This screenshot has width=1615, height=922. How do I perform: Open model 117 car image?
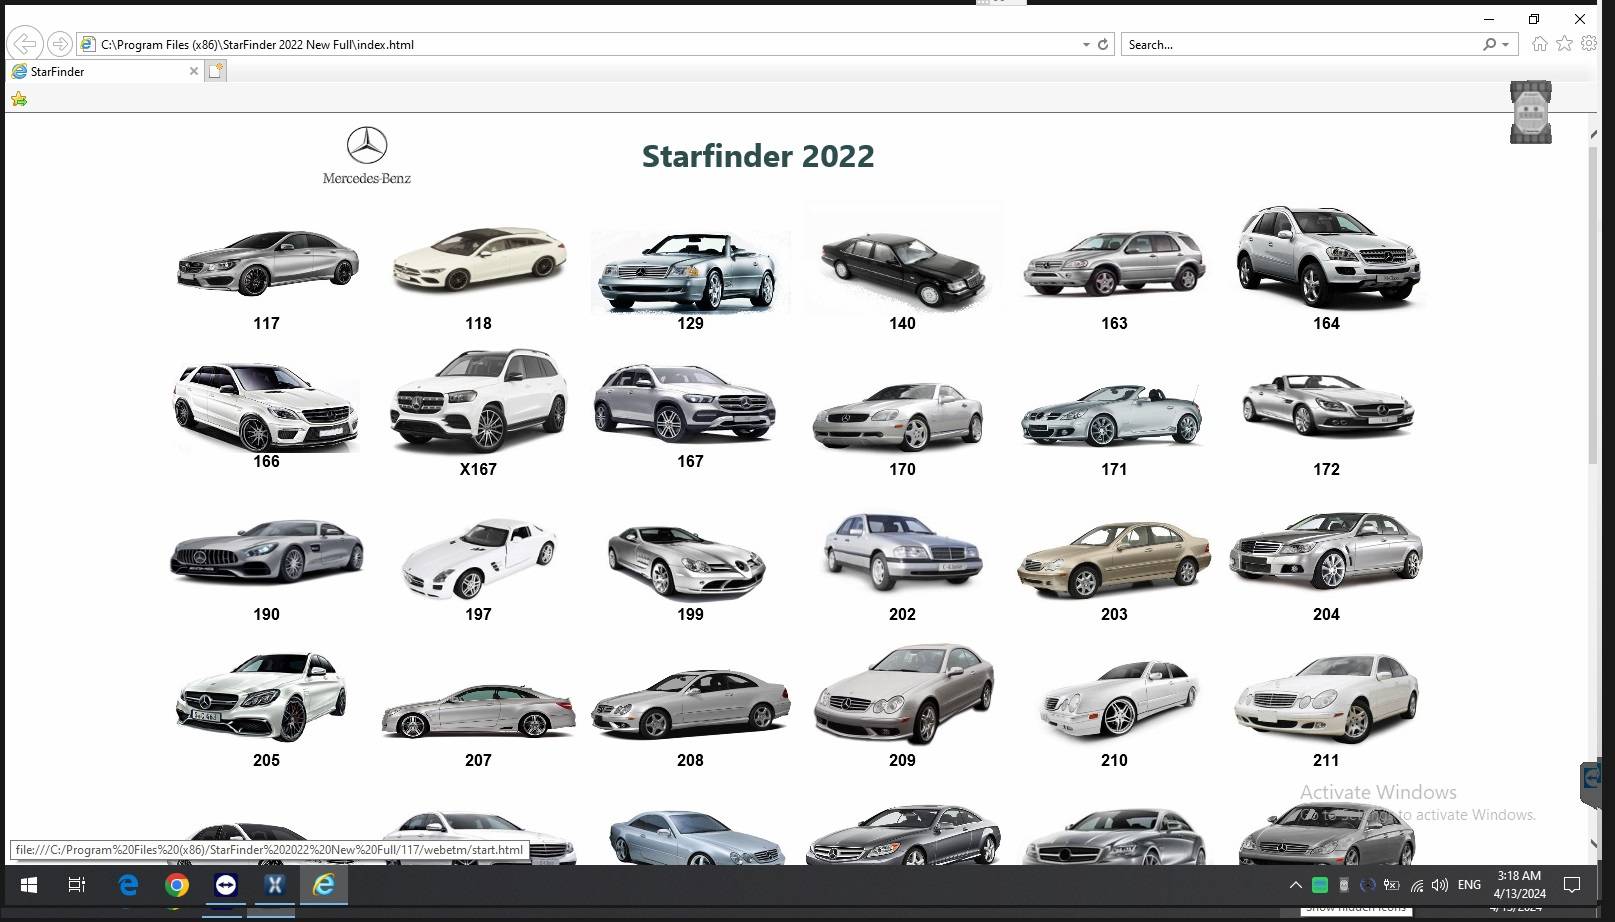(x=267, y=262)
